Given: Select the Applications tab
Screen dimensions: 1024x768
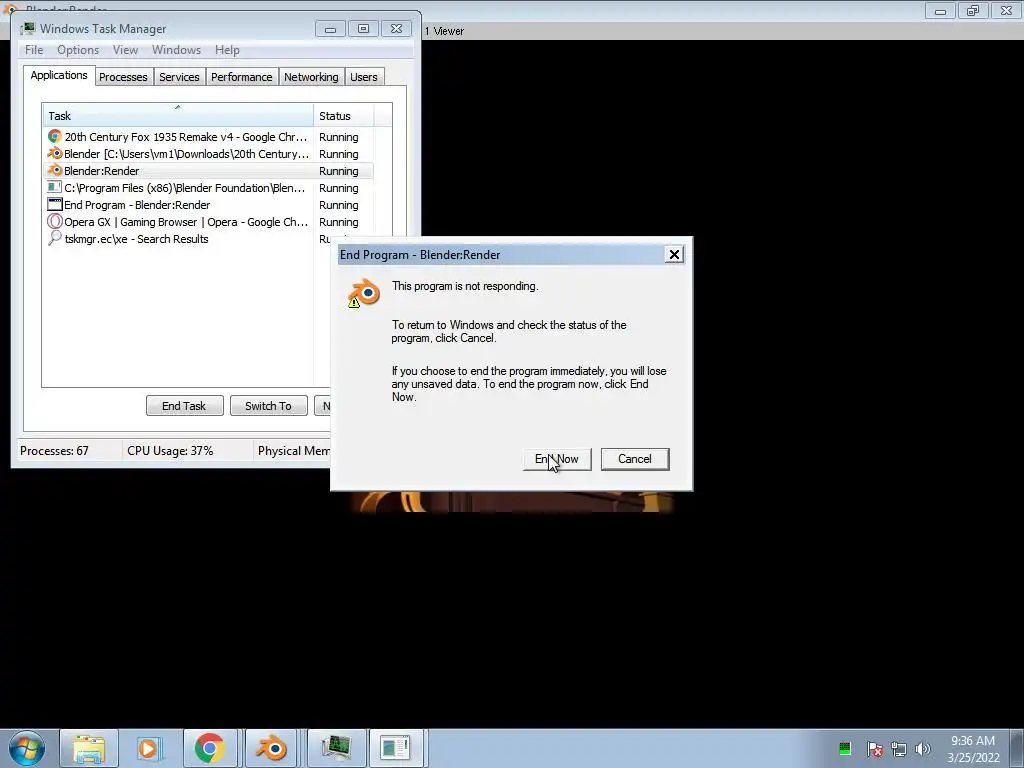Looking at the screenshot, I should [x=59, y=75].
